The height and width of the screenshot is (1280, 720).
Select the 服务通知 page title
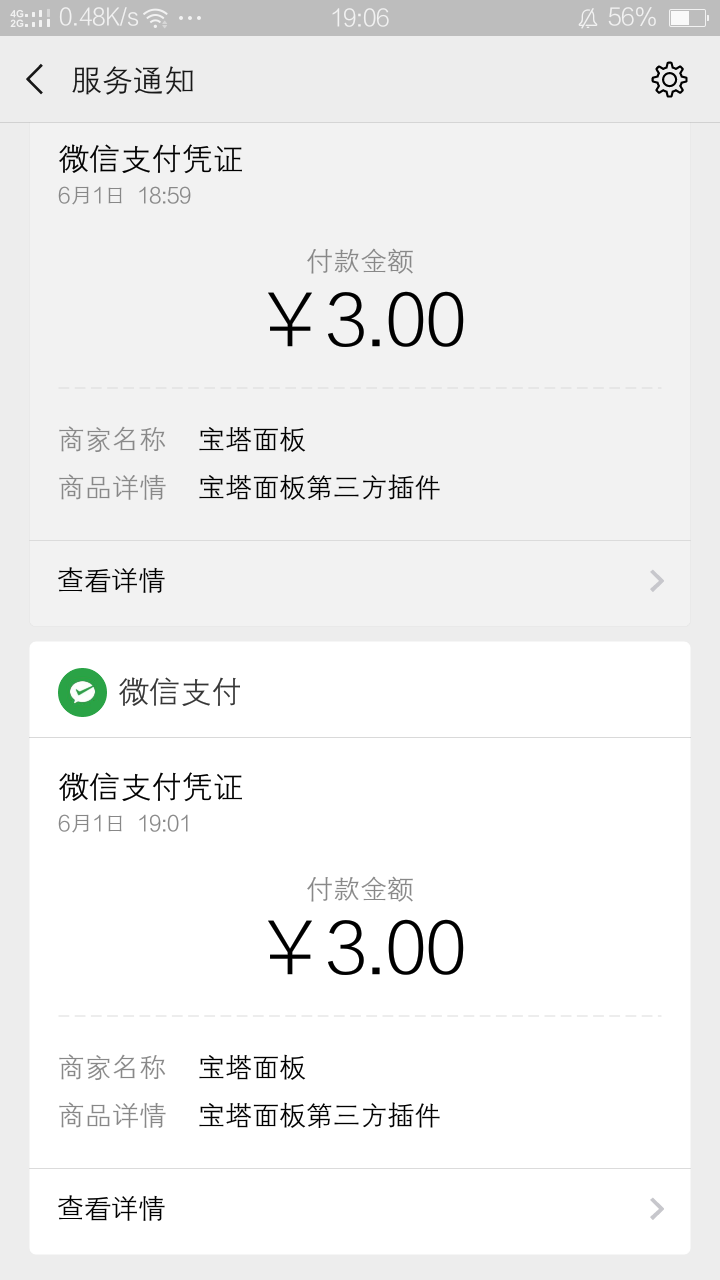pyautogui.click(x=132, y=80)
